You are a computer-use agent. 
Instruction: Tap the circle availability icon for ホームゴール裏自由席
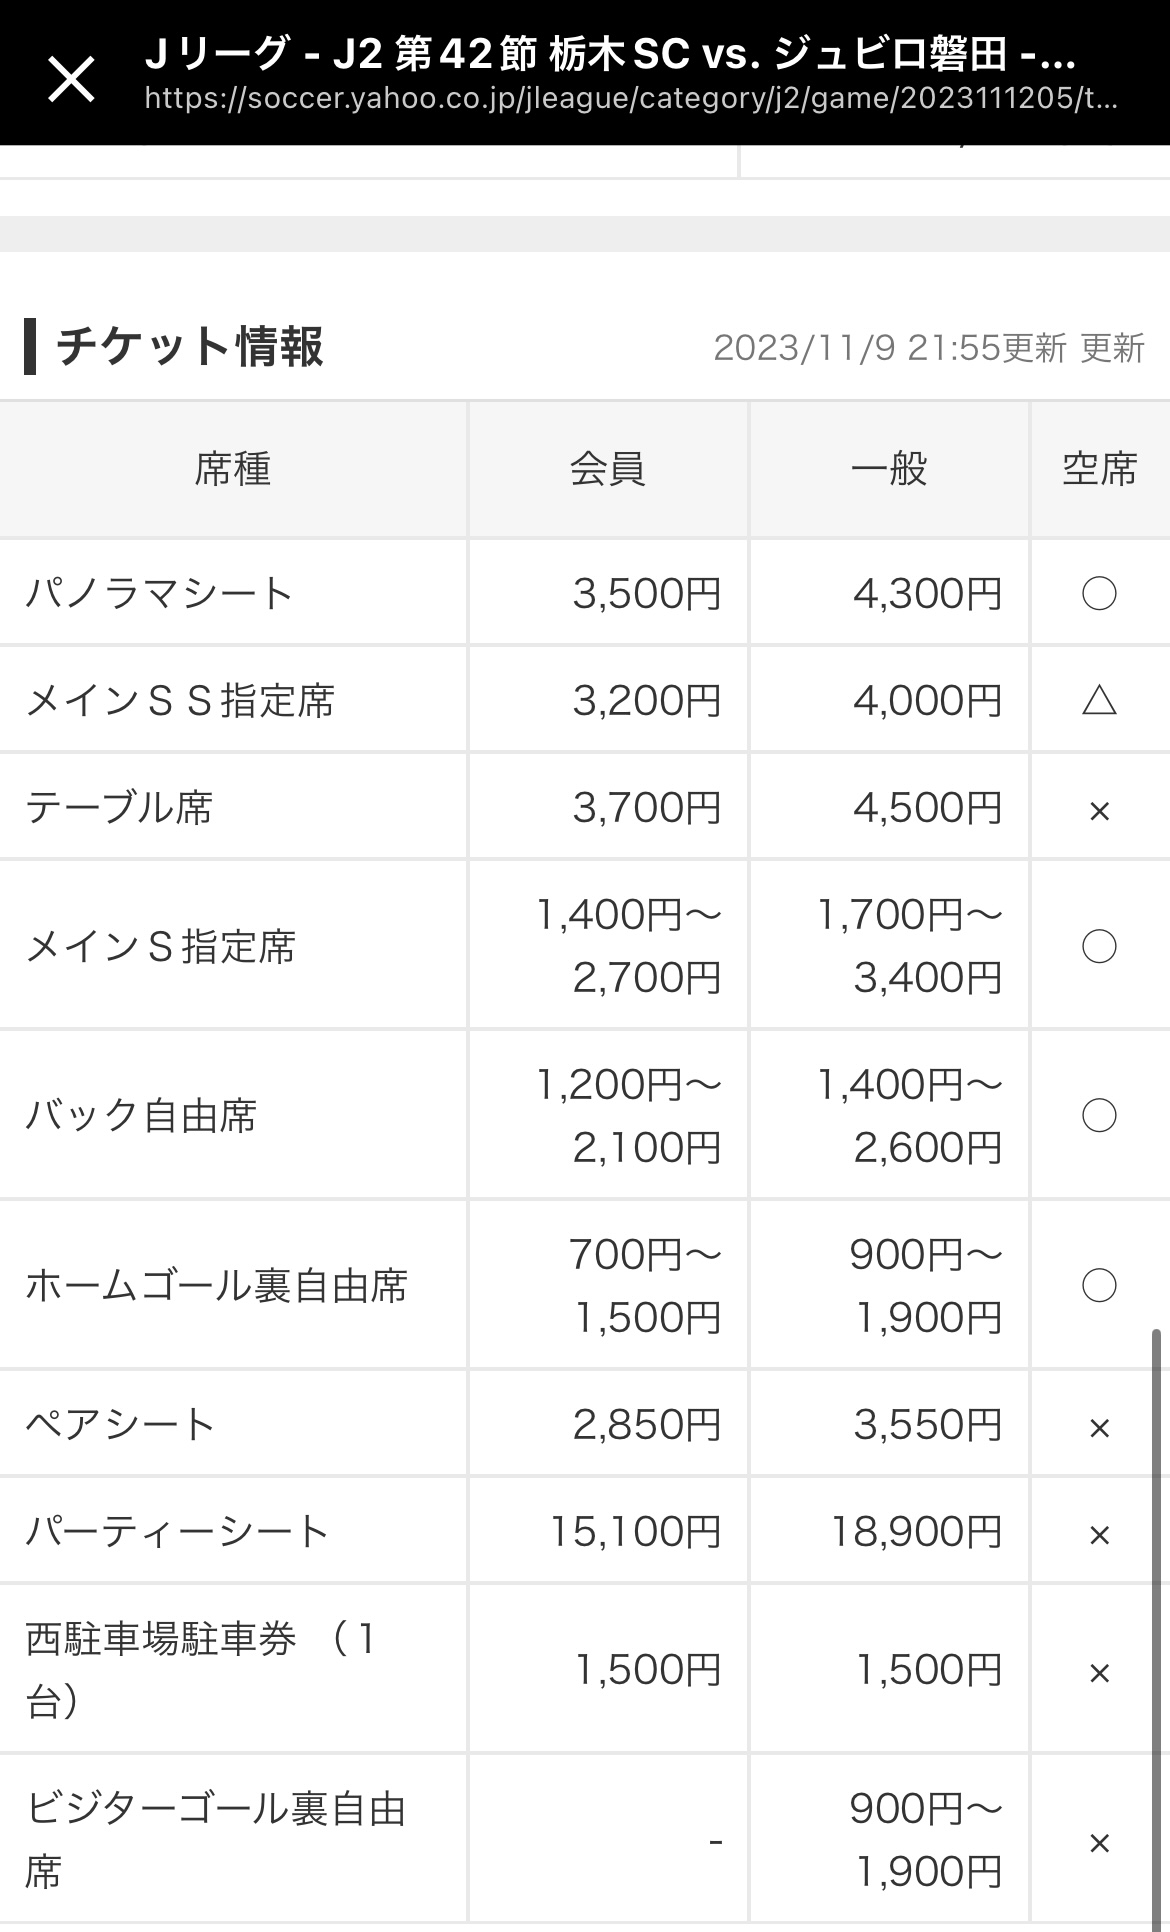(1099, 1286)
